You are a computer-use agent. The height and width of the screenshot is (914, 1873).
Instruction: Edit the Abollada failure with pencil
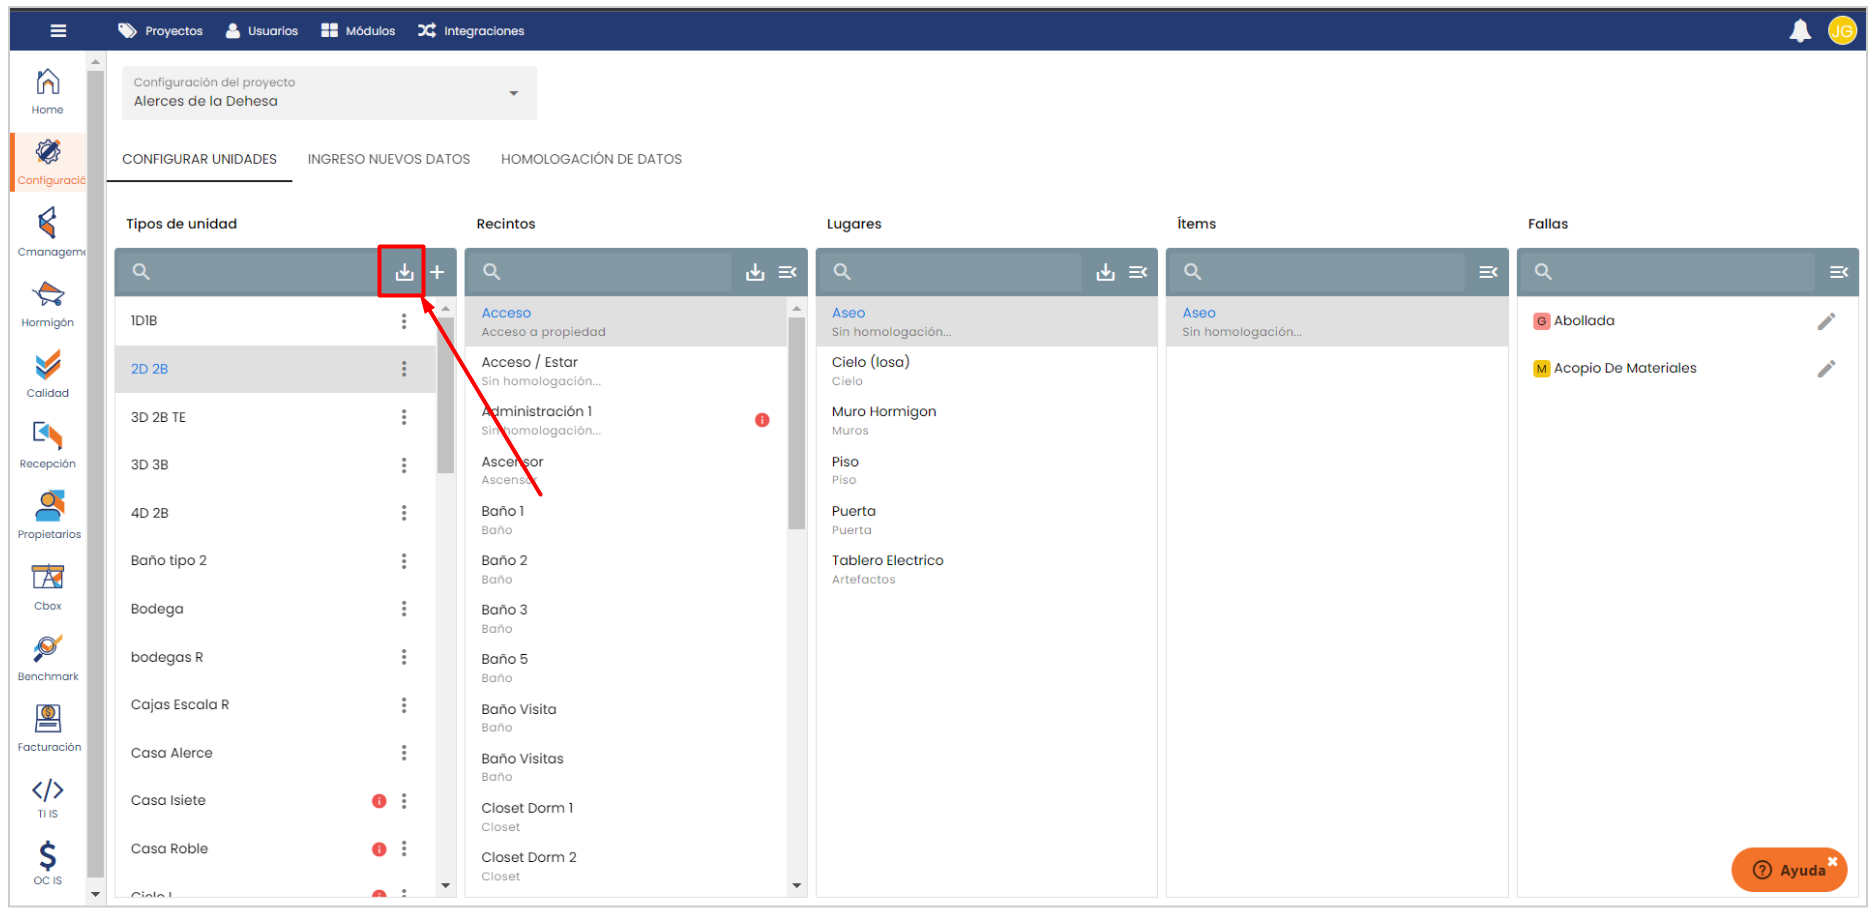pos(1825,321)
